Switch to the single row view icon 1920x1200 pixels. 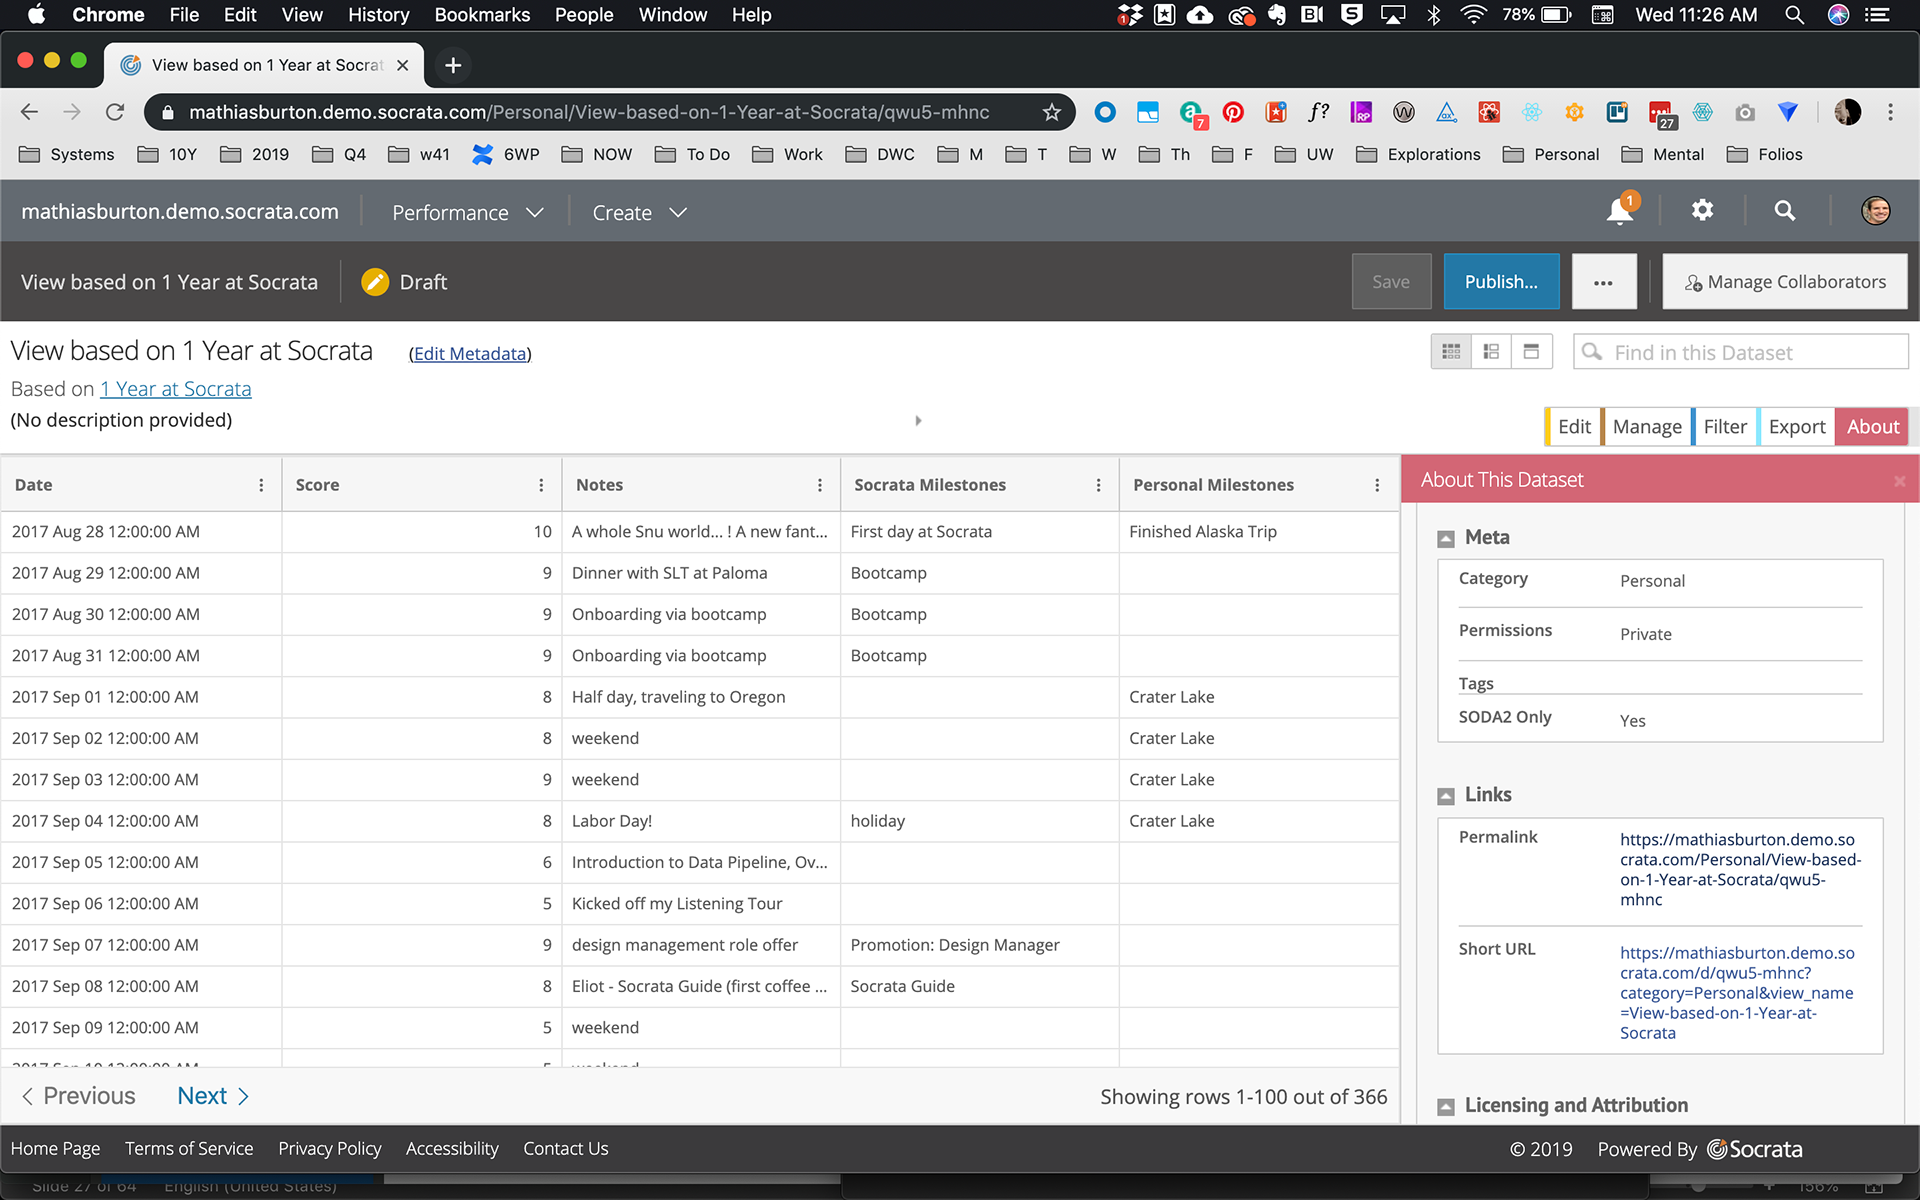[x=1531, y=352]
